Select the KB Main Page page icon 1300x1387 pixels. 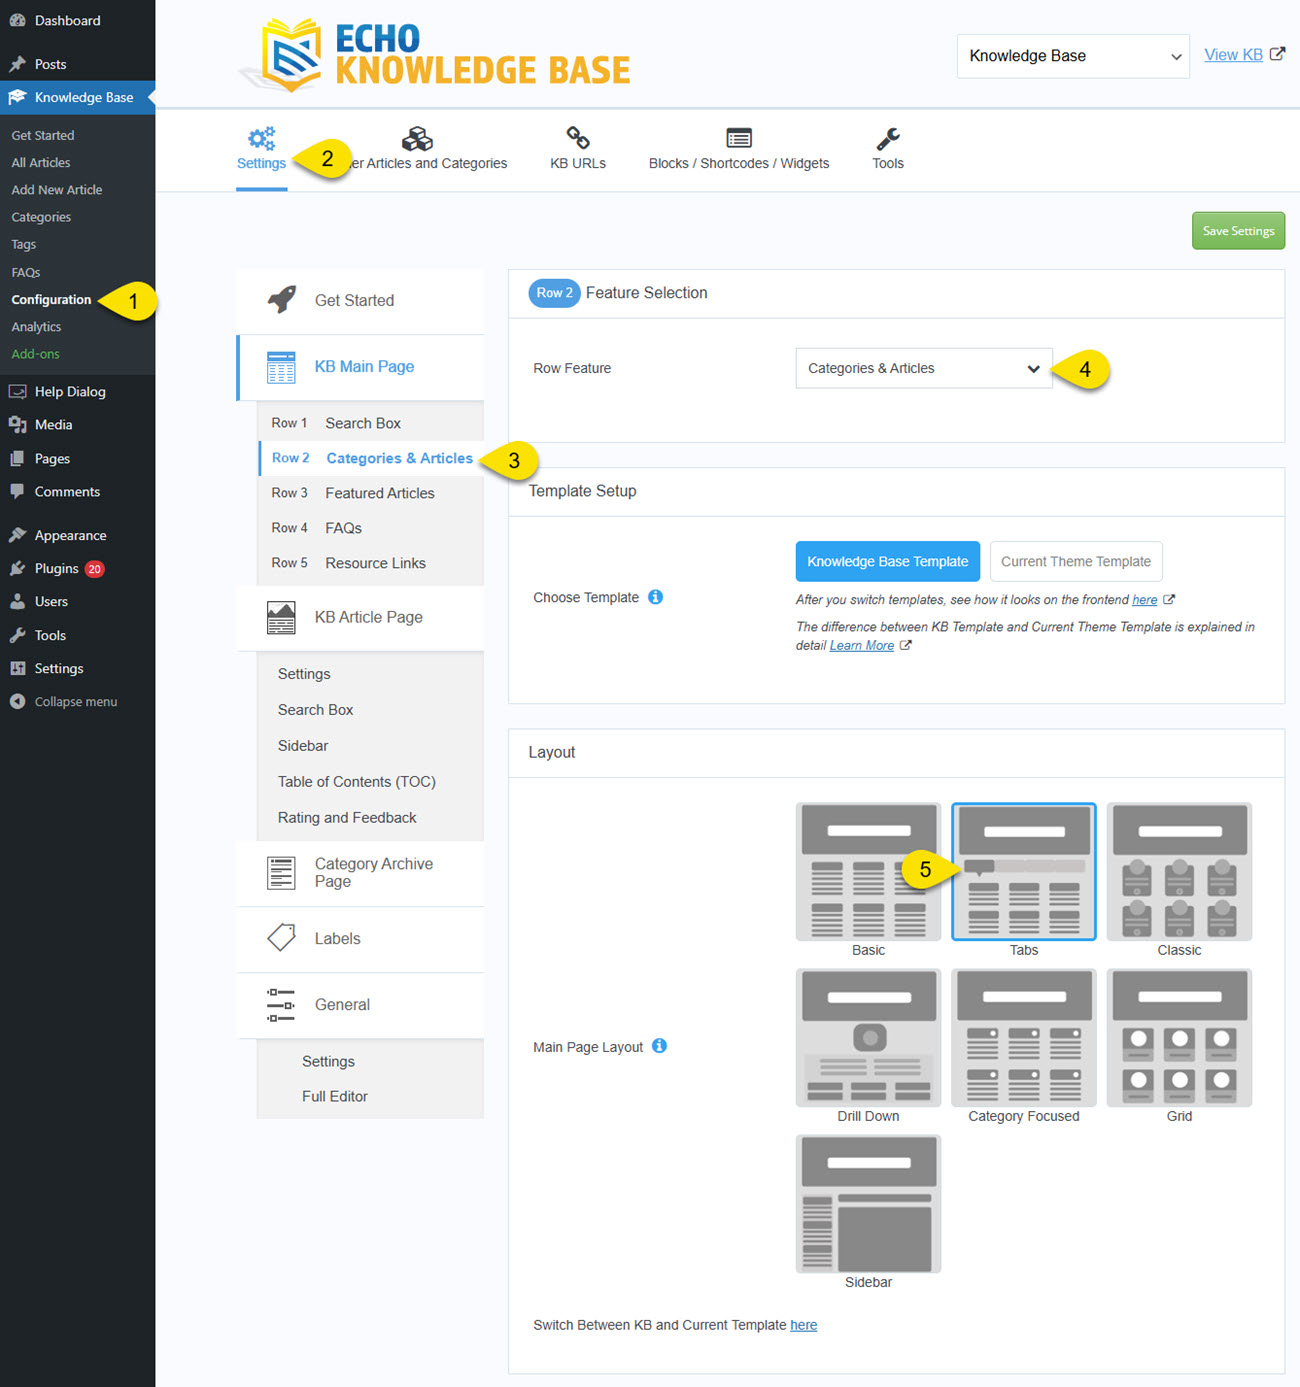[x=281, y=367]
